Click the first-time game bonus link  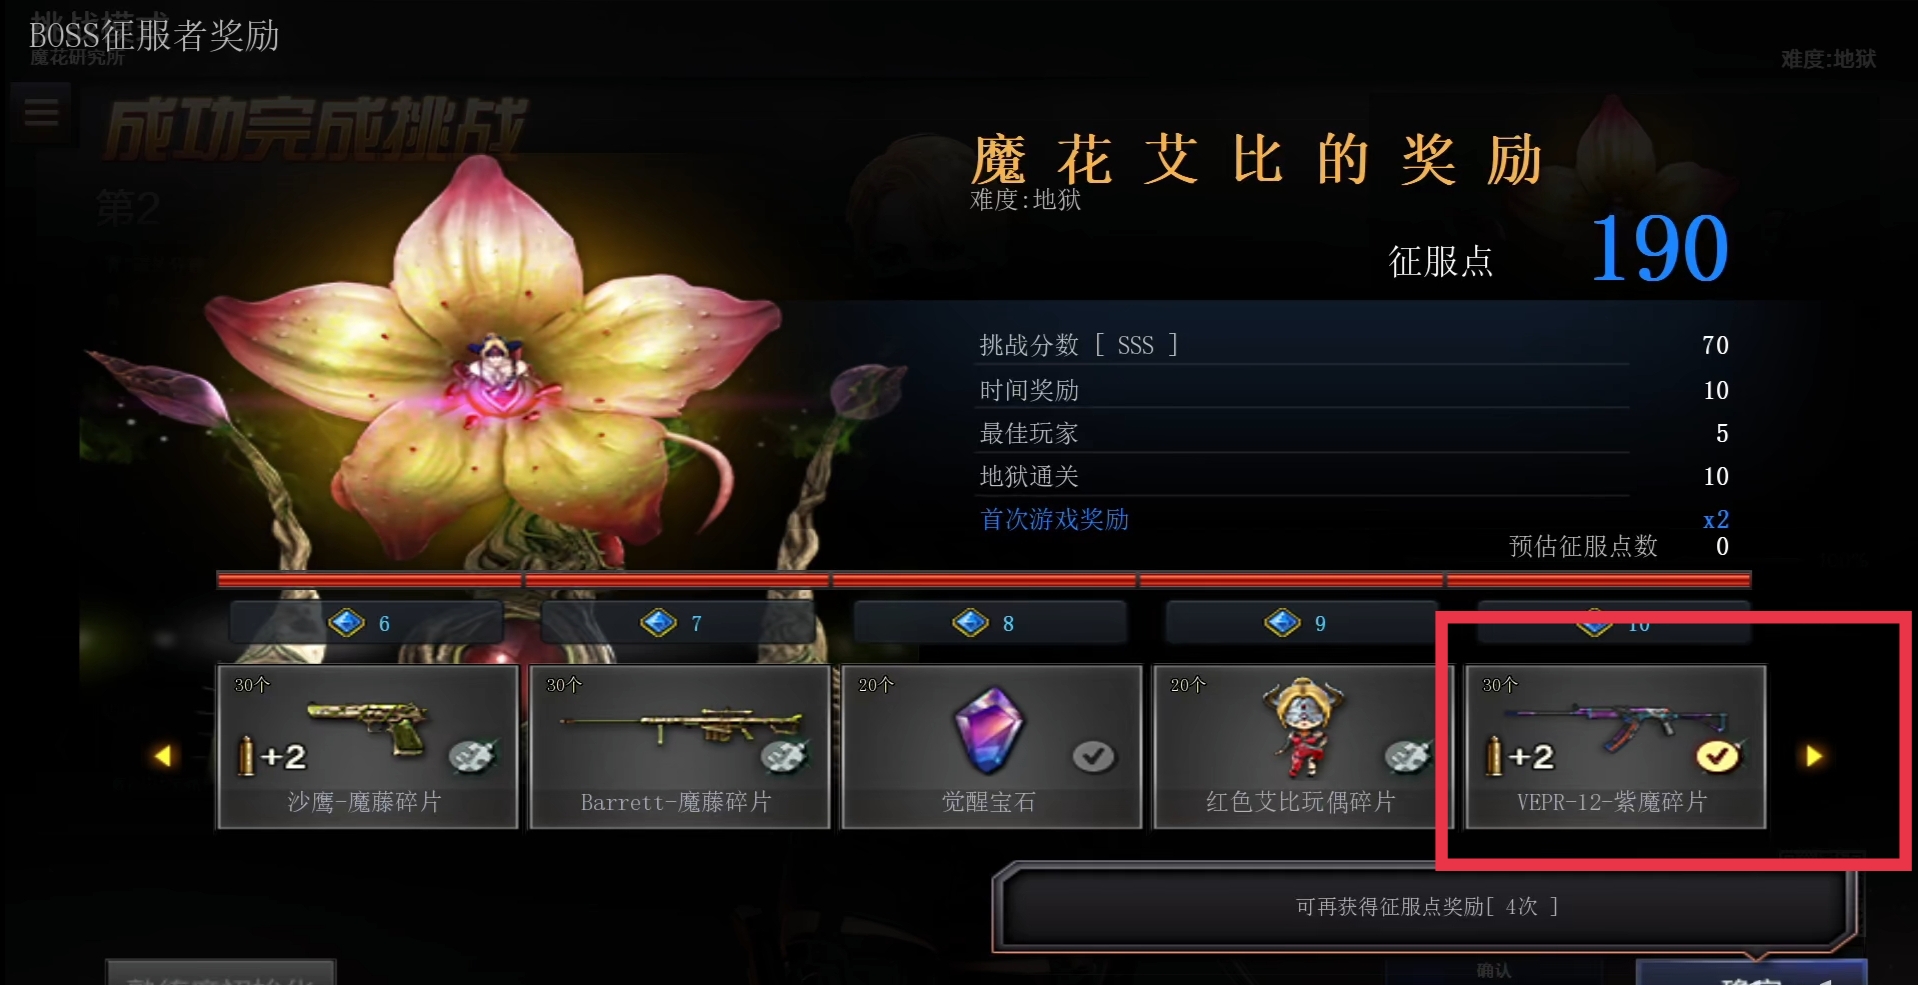(1055, 519)
